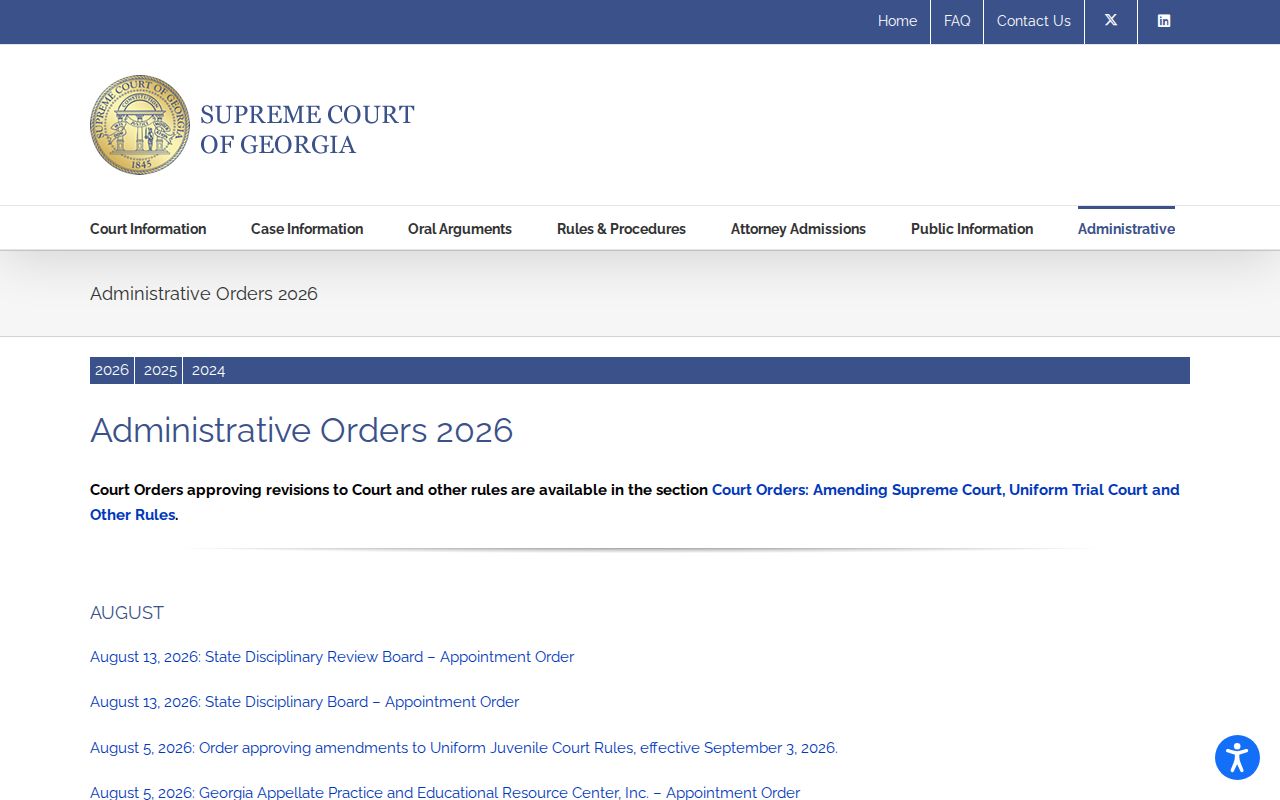Open the Rules & Procedures menu
This screenshot has height=800, width=1280.
point(621,229)
